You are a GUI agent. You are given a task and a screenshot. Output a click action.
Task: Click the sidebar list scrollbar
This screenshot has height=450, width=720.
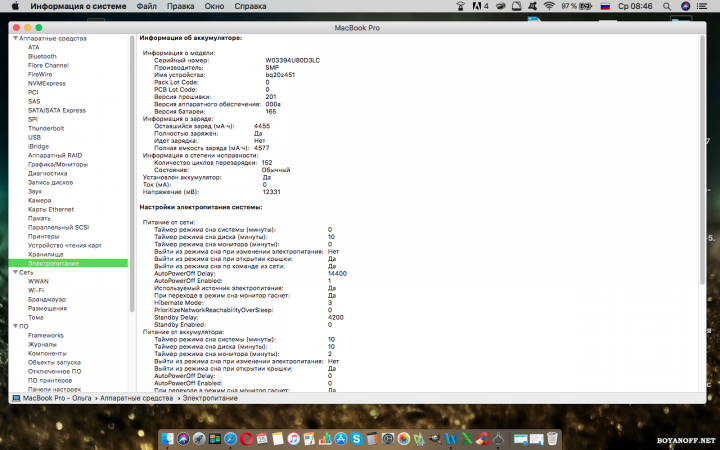(x=132, y=174)
